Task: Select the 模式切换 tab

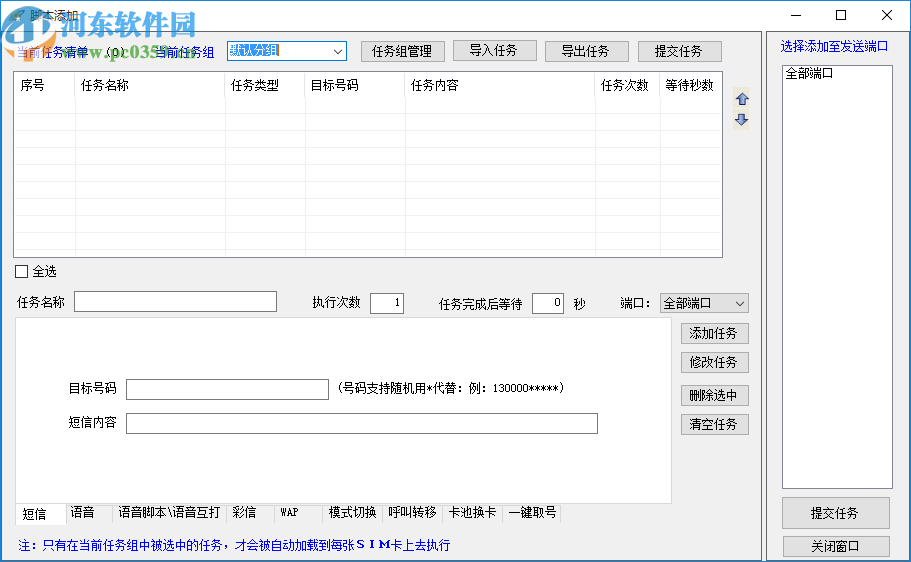Action: tap(352, 513)
